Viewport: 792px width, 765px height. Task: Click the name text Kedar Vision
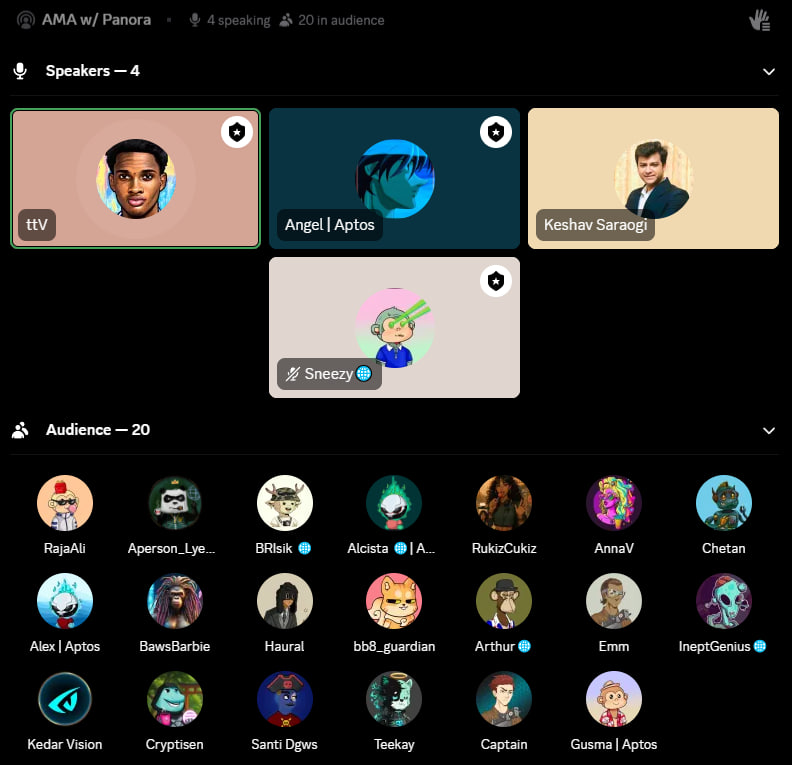tap(65, 744)
